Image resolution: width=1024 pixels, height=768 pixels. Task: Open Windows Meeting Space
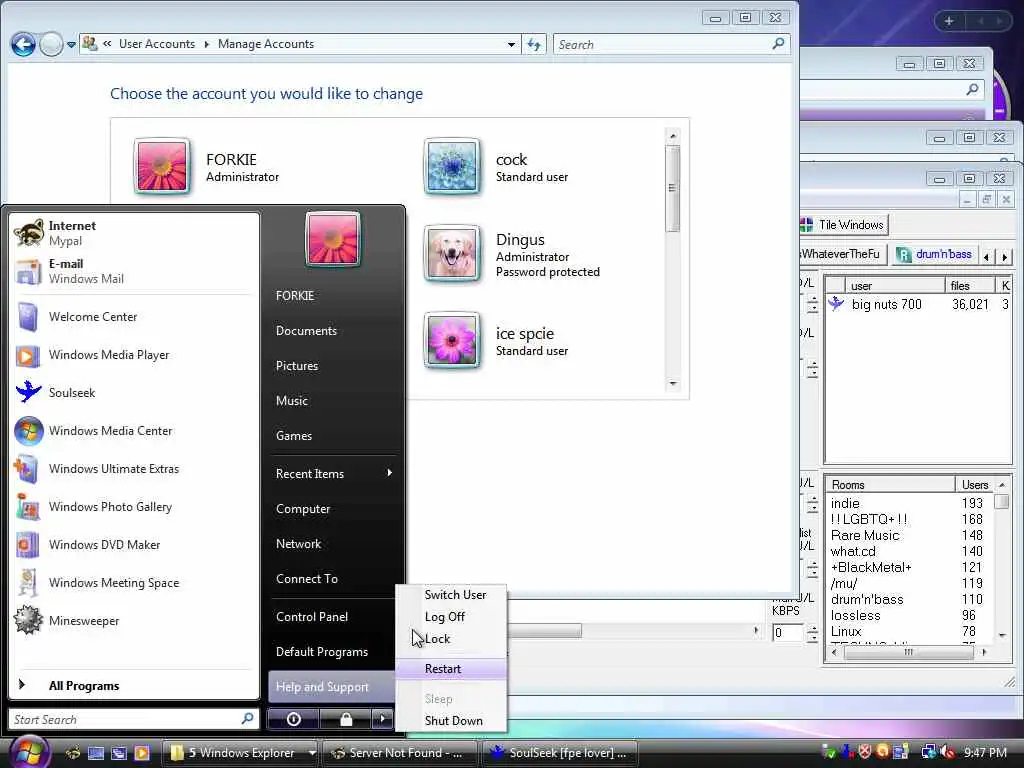pos(134,582)
